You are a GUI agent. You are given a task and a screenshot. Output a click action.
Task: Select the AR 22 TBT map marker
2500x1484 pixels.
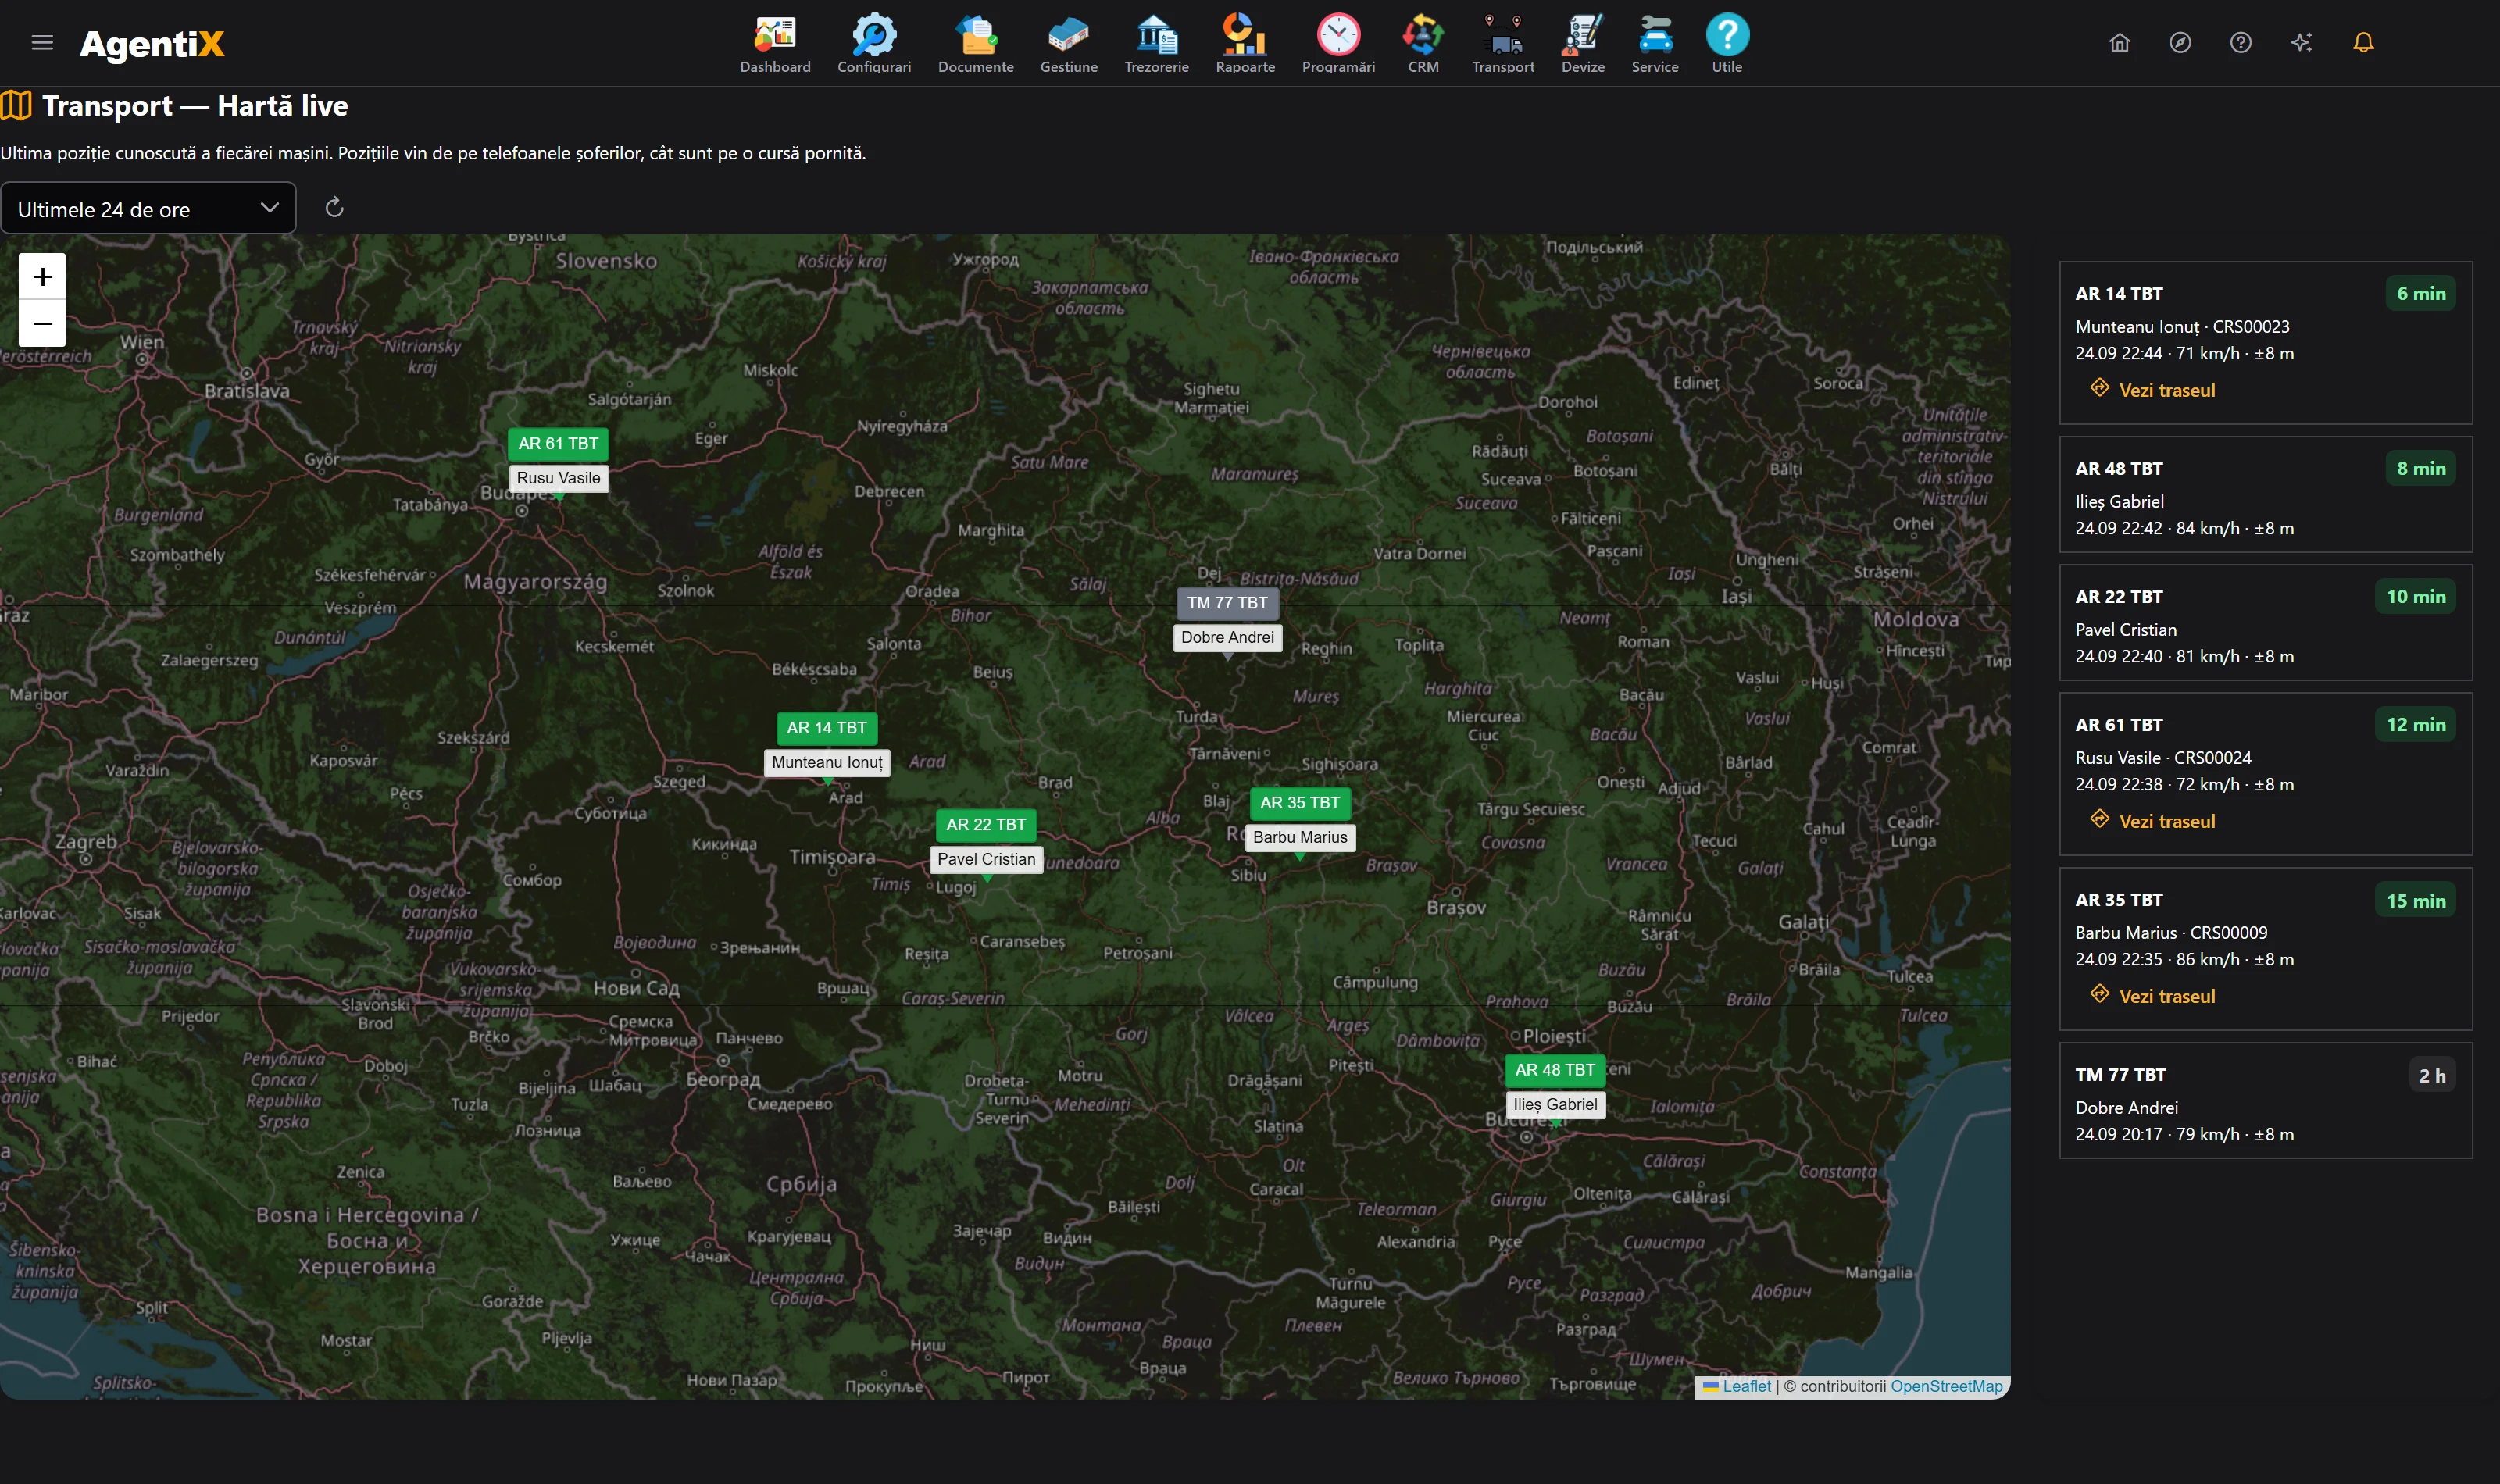tap(986, 825)
